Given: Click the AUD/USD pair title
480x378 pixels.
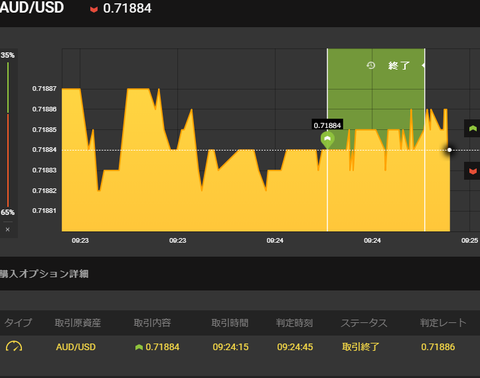Looking at the screenshot, I should [x=32, y=8].
